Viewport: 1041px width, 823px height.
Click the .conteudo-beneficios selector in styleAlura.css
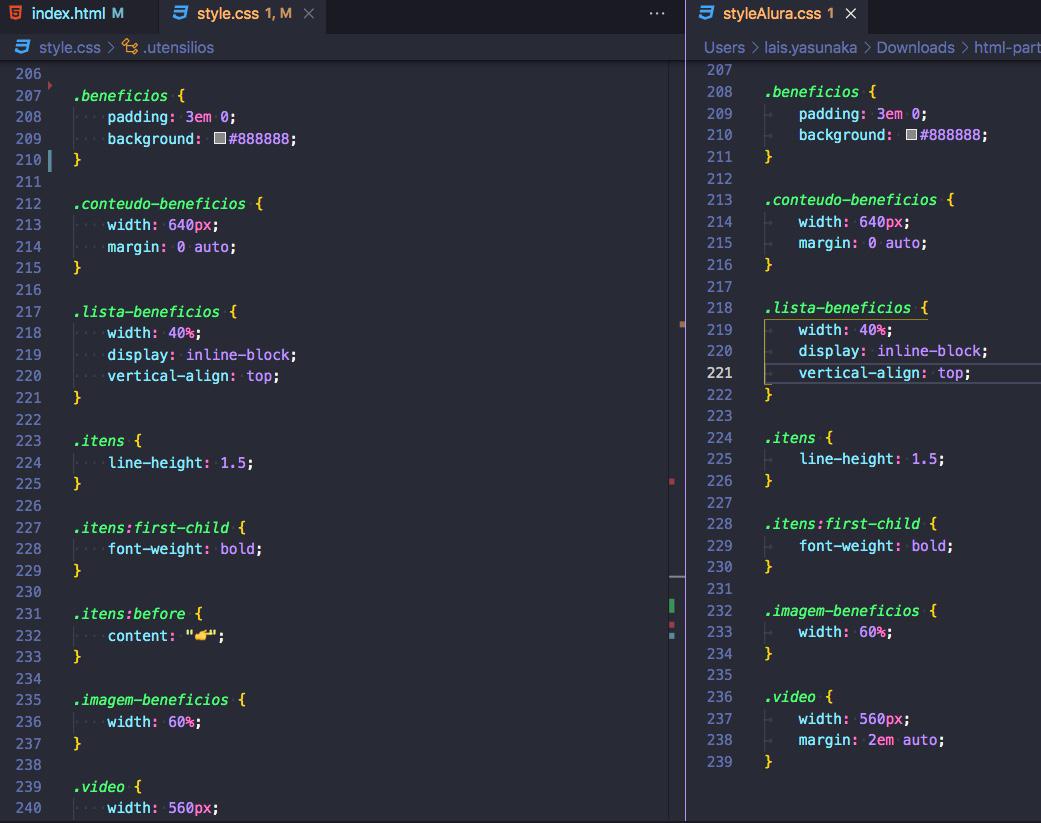(850, 200)
